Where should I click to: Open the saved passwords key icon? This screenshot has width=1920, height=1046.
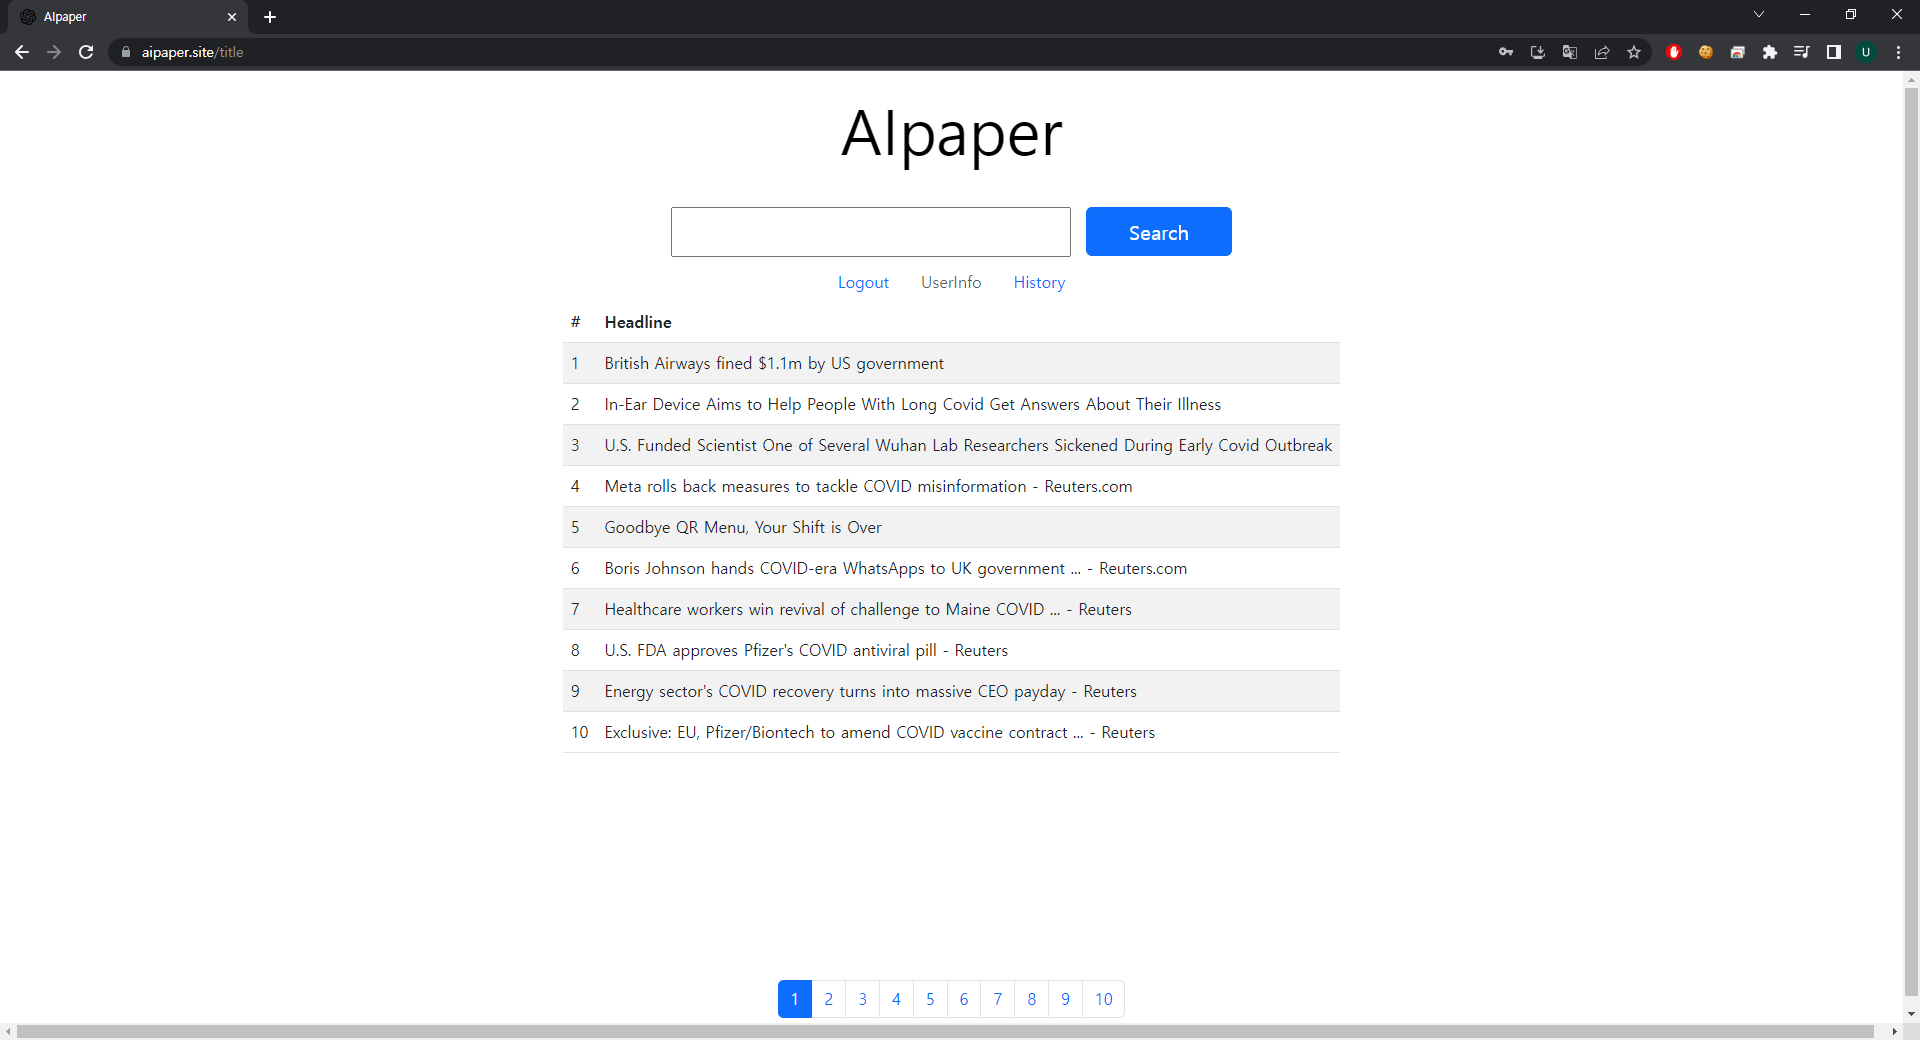1506,52
